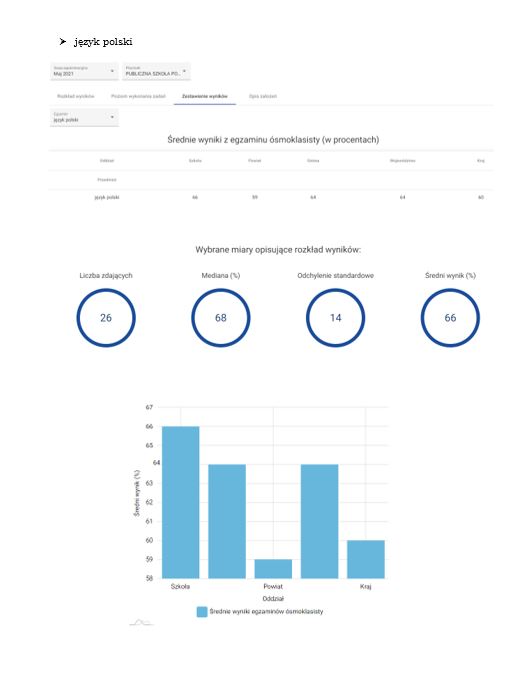Screen dimensions: 510x675
Task: Click the Średnie wyniki egzaminów legend label
Action: 266,612
